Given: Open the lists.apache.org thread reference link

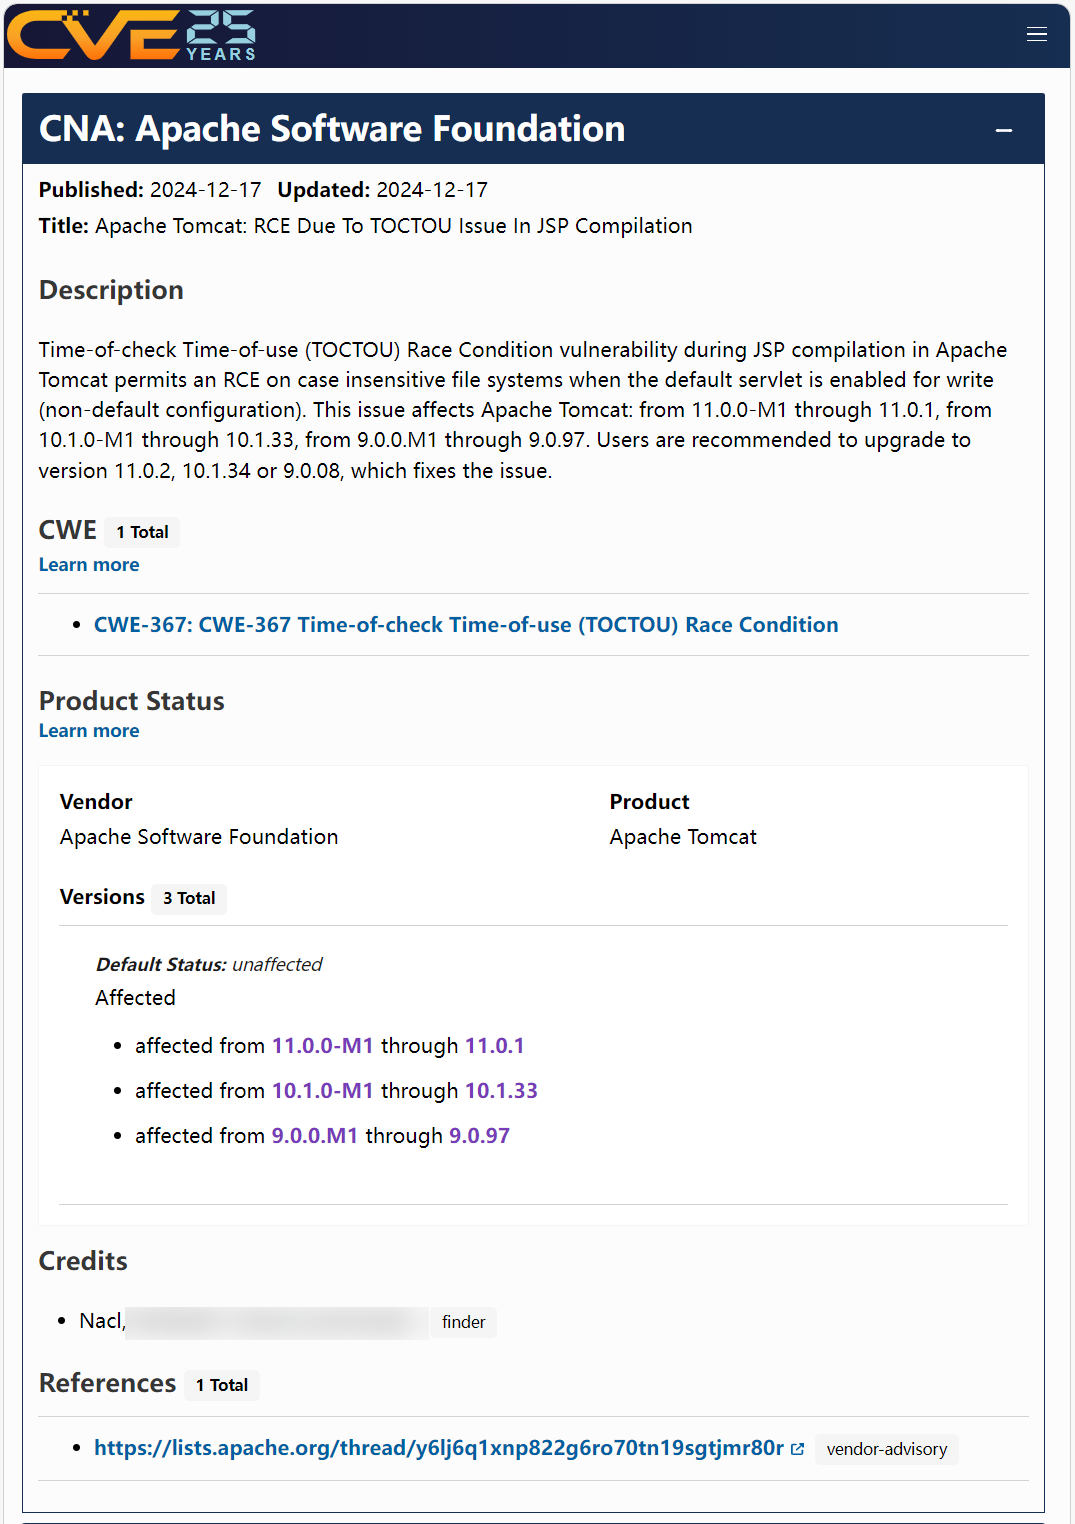Looking at the screenshot, I should 438,1448.
